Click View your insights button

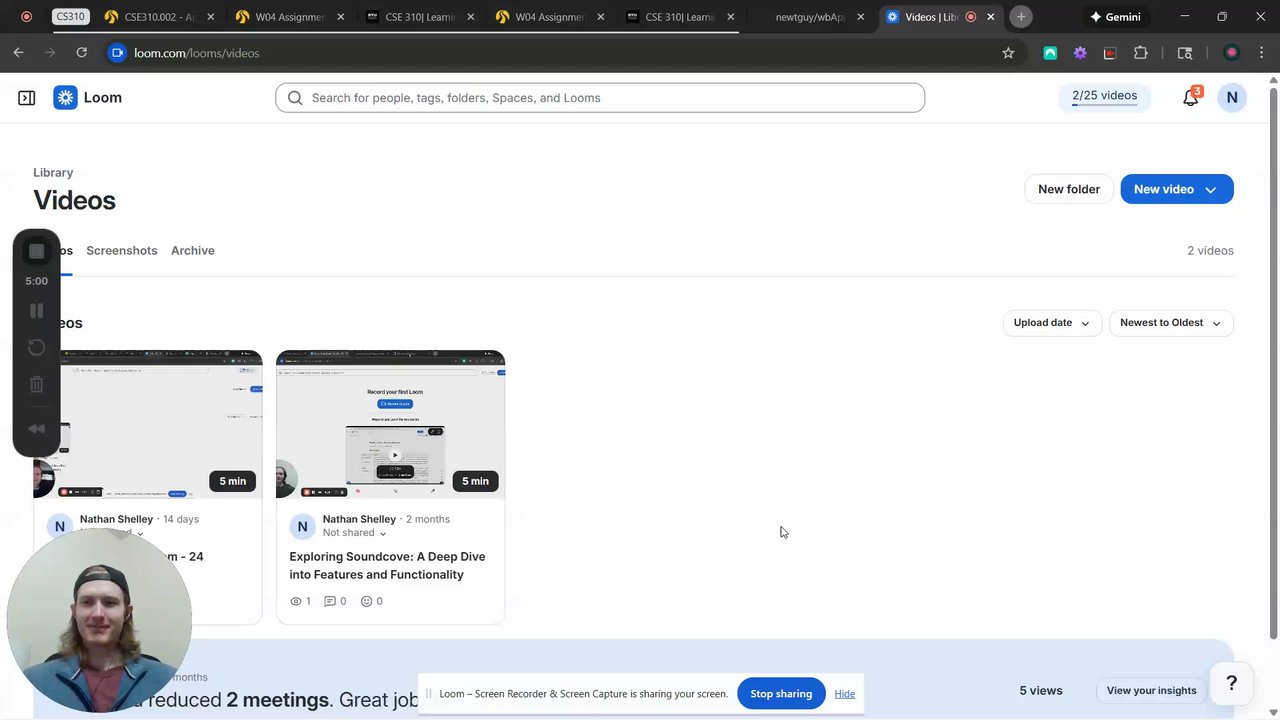(x=1151, y=691)
